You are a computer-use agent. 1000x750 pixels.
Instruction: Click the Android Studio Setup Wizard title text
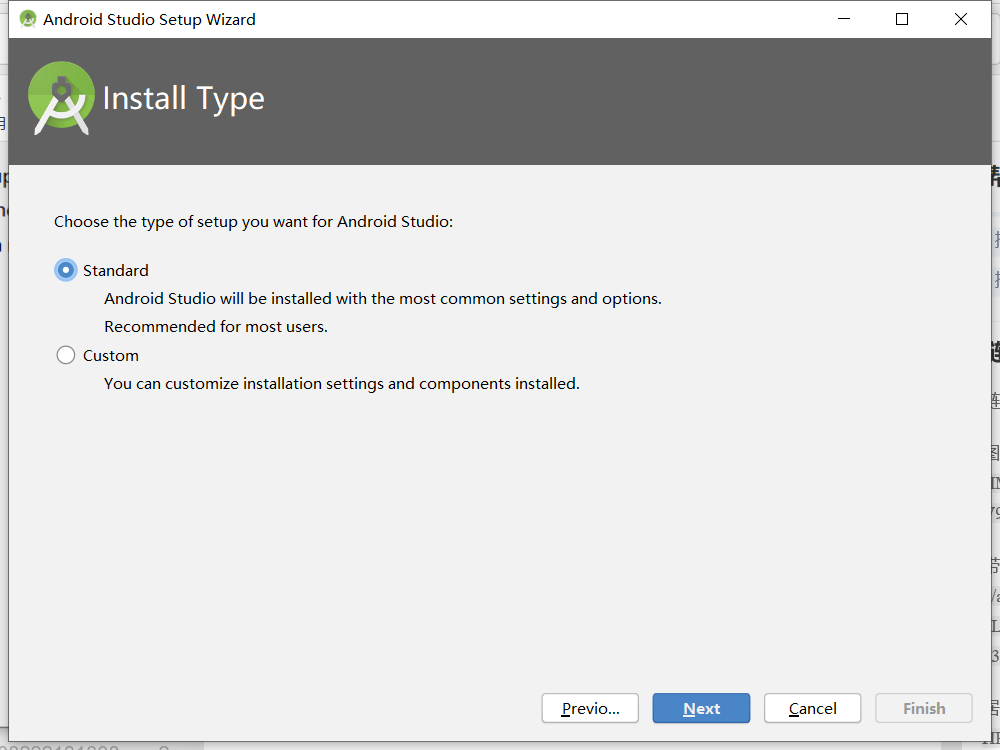coord(149,20)
